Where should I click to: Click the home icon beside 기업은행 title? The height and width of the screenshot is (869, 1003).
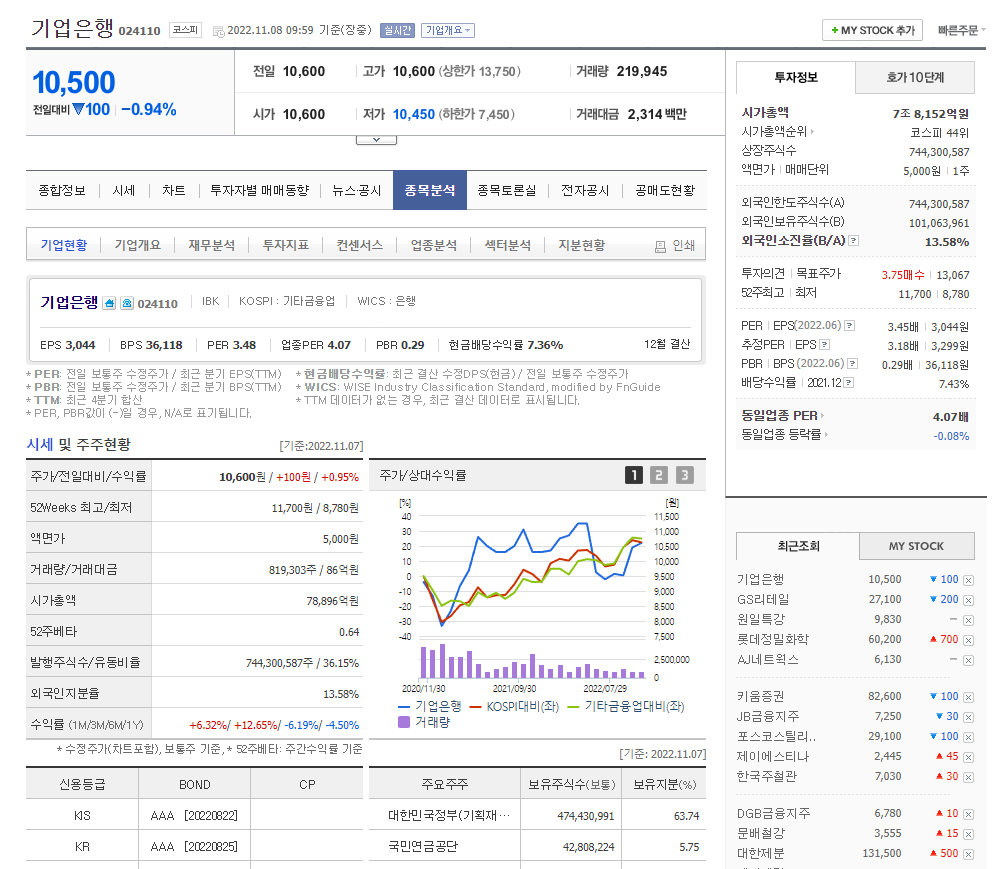109,303
